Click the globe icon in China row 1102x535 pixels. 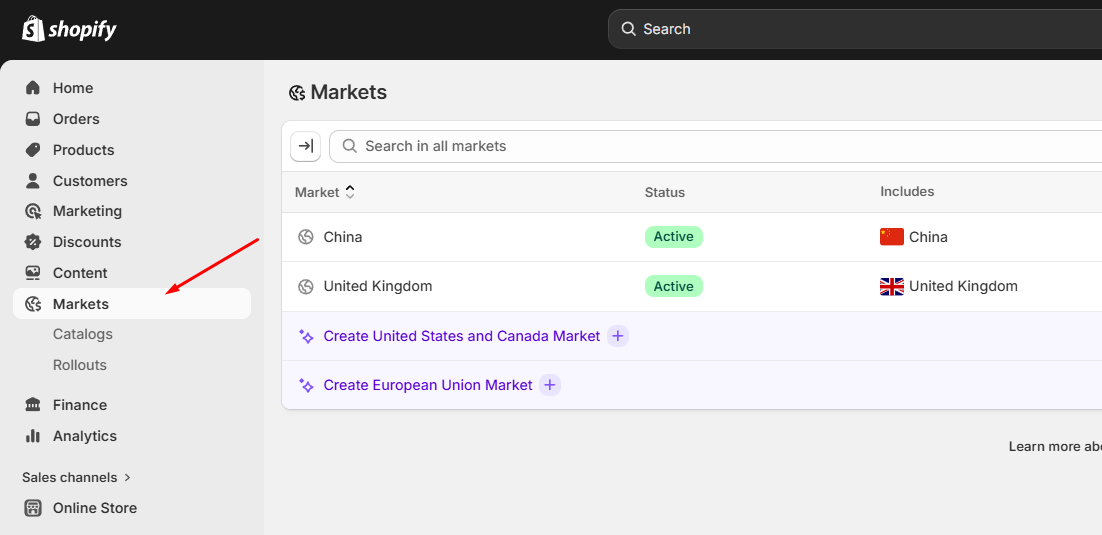[305, 237]
